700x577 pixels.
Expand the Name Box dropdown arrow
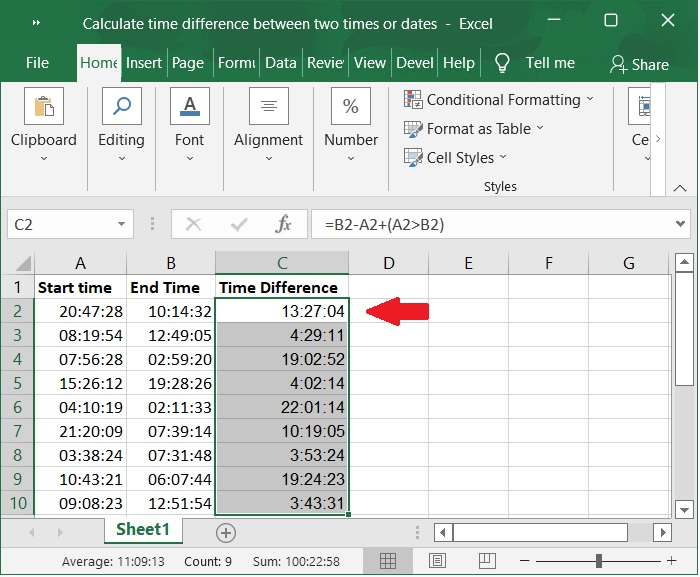121,225
